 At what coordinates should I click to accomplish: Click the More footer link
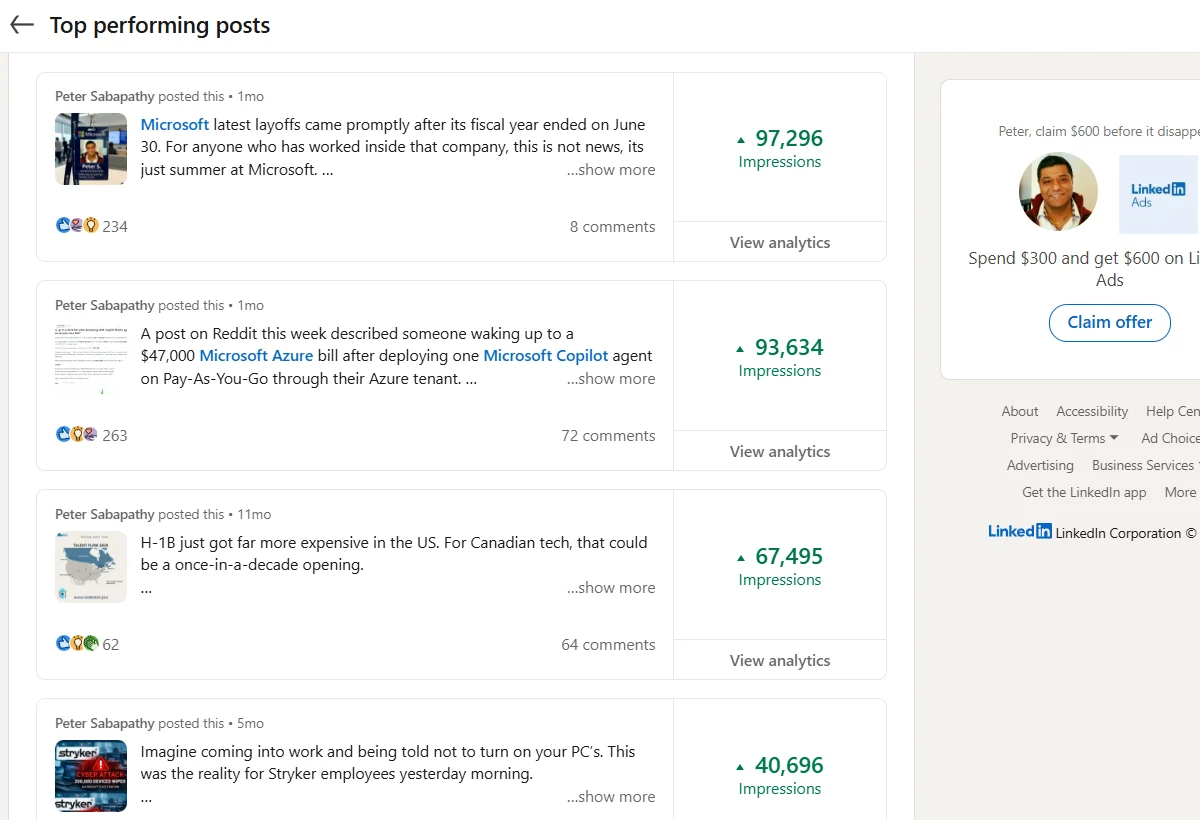point(1180,492)
